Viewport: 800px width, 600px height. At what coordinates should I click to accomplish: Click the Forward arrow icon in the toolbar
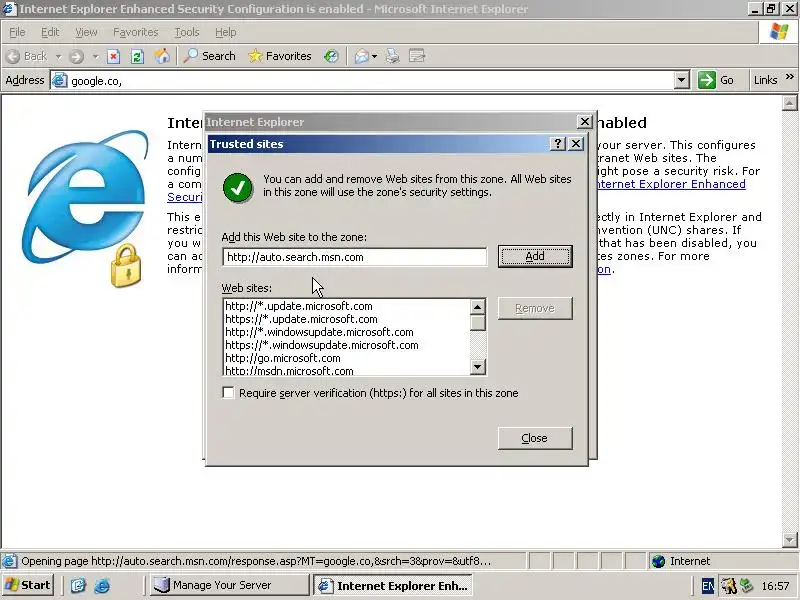[77, 56]
